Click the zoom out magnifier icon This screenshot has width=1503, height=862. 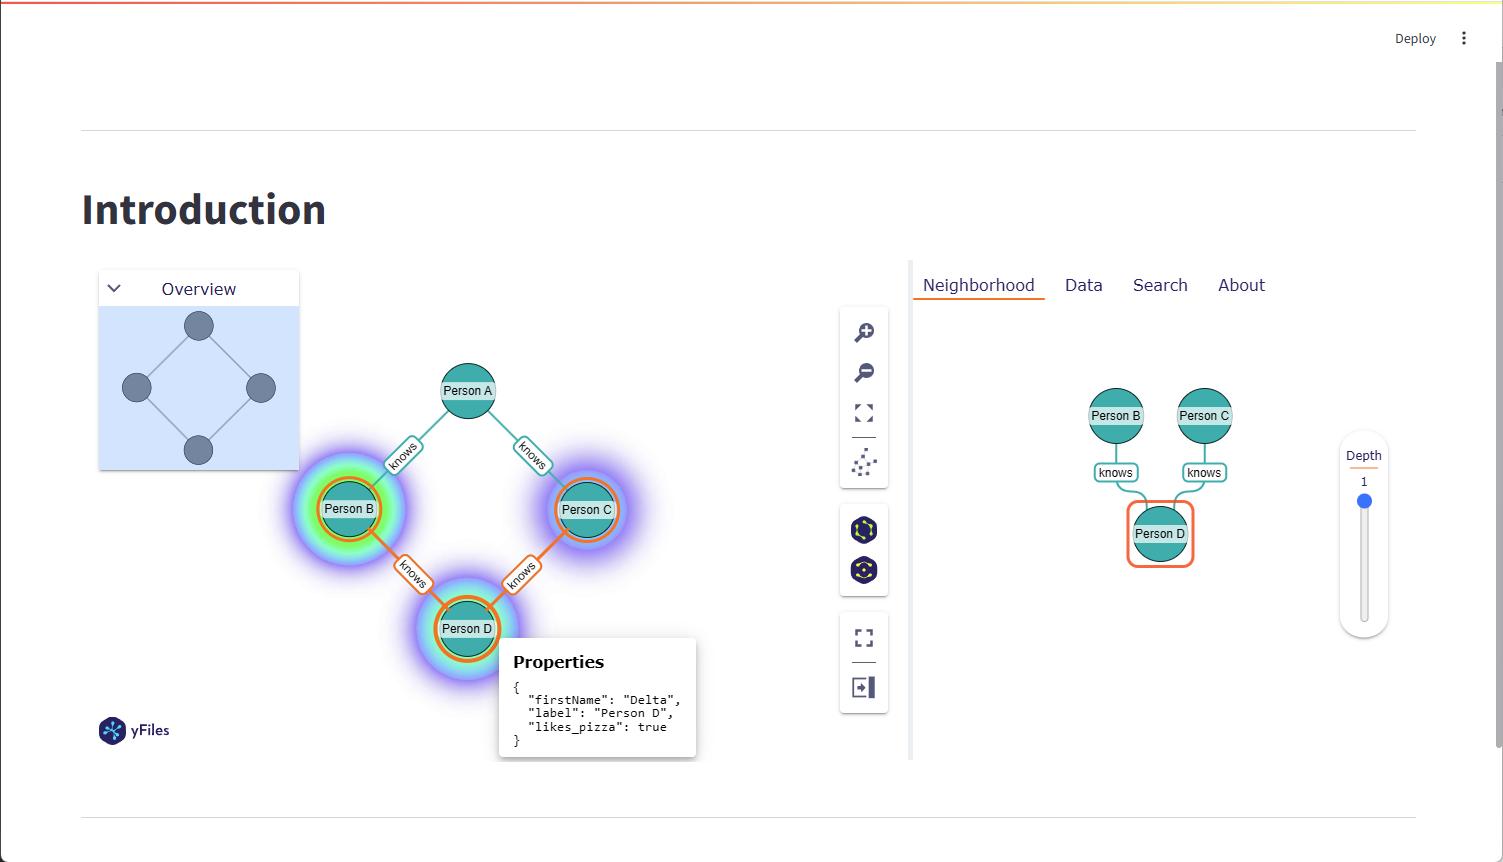point(864,372)
